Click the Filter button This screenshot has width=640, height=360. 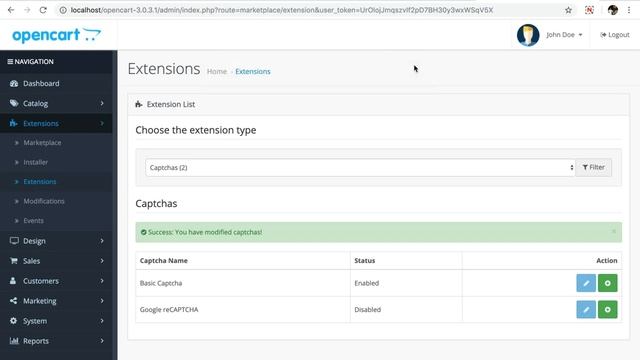593,167
